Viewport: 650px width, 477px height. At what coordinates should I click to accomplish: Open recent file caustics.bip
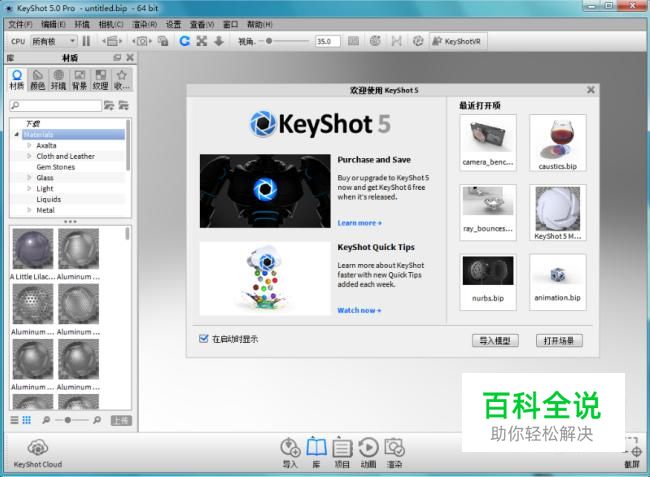pyautogui.click(x=558, y=143)
